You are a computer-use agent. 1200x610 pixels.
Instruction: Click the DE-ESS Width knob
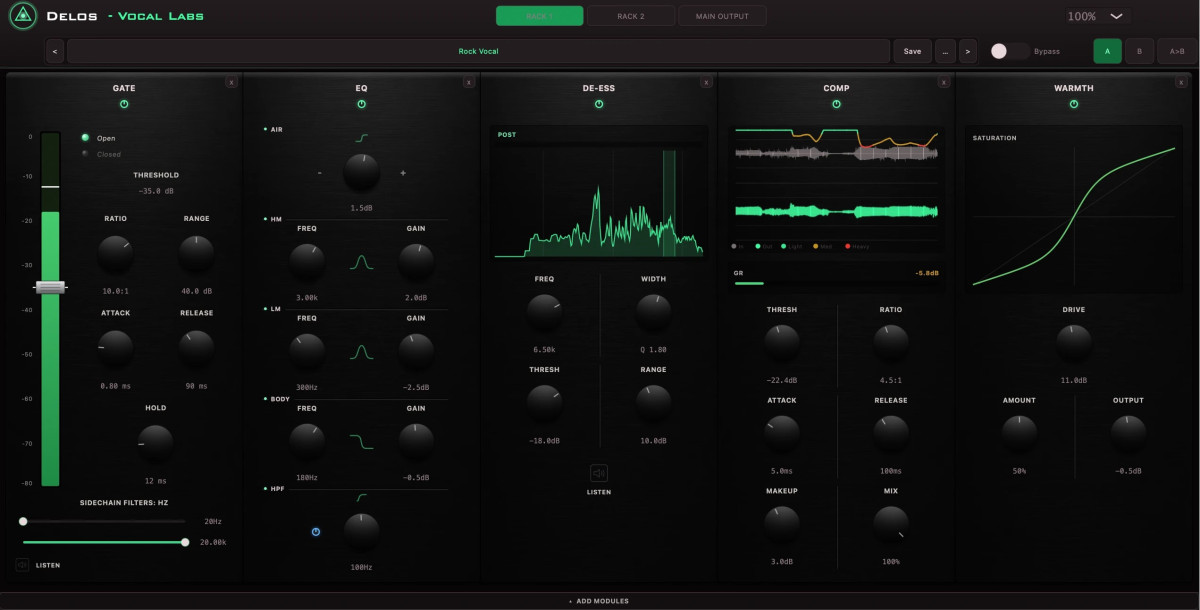[x=653, y=313]
